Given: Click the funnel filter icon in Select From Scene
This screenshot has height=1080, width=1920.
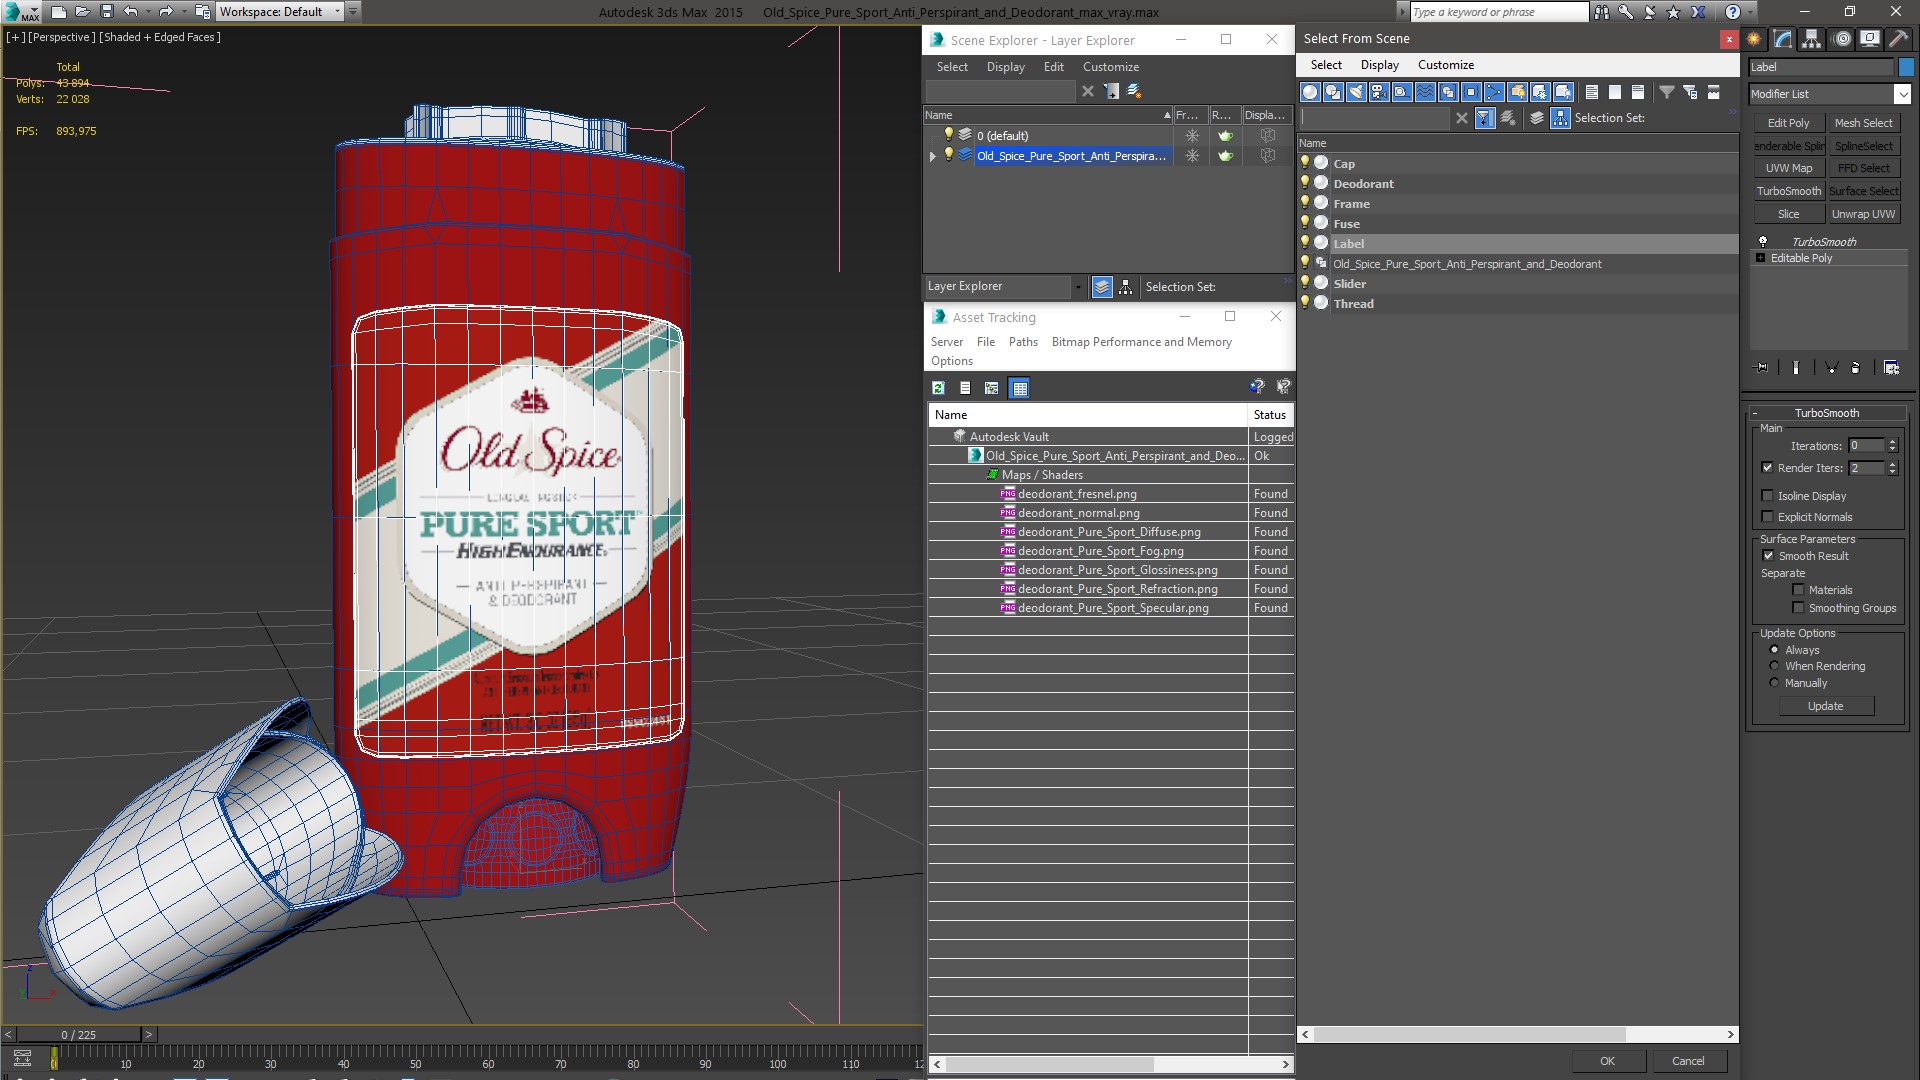Looking at the screenshot, I should [1667, 92].
